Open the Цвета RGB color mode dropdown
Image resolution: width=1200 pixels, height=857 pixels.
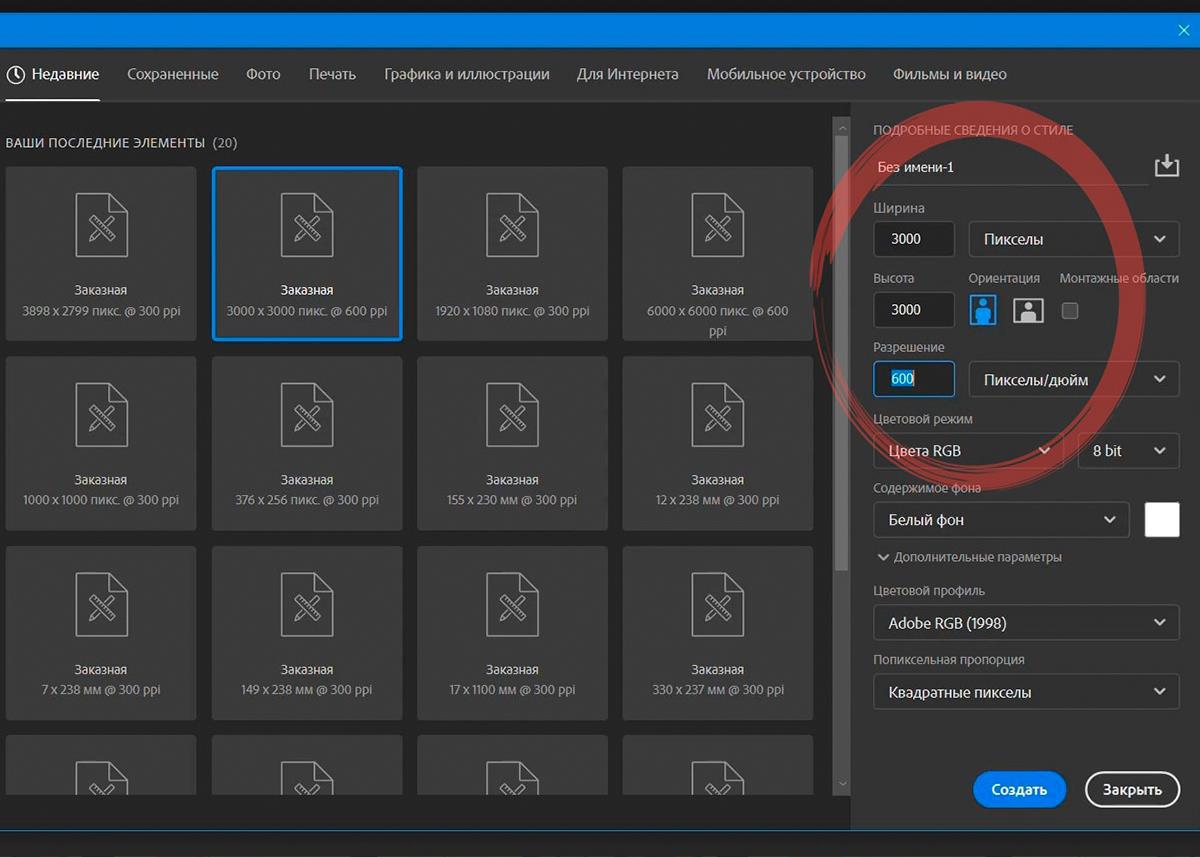967,451
